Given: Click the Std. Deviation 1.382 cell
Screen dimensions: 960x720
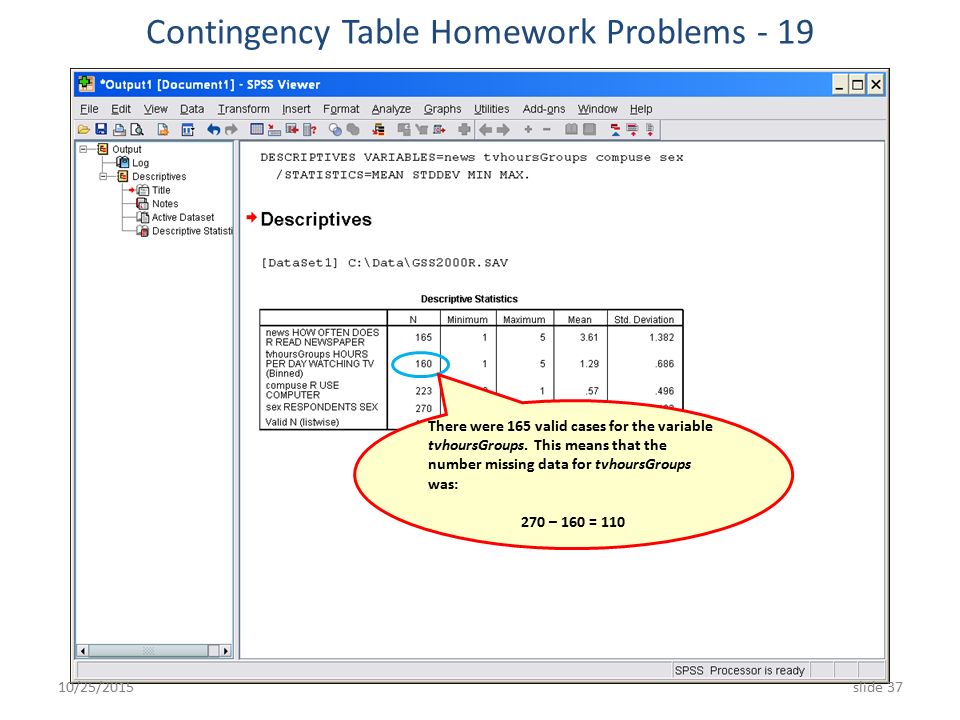Looking at the screenshot, I should tap(661, 337).
